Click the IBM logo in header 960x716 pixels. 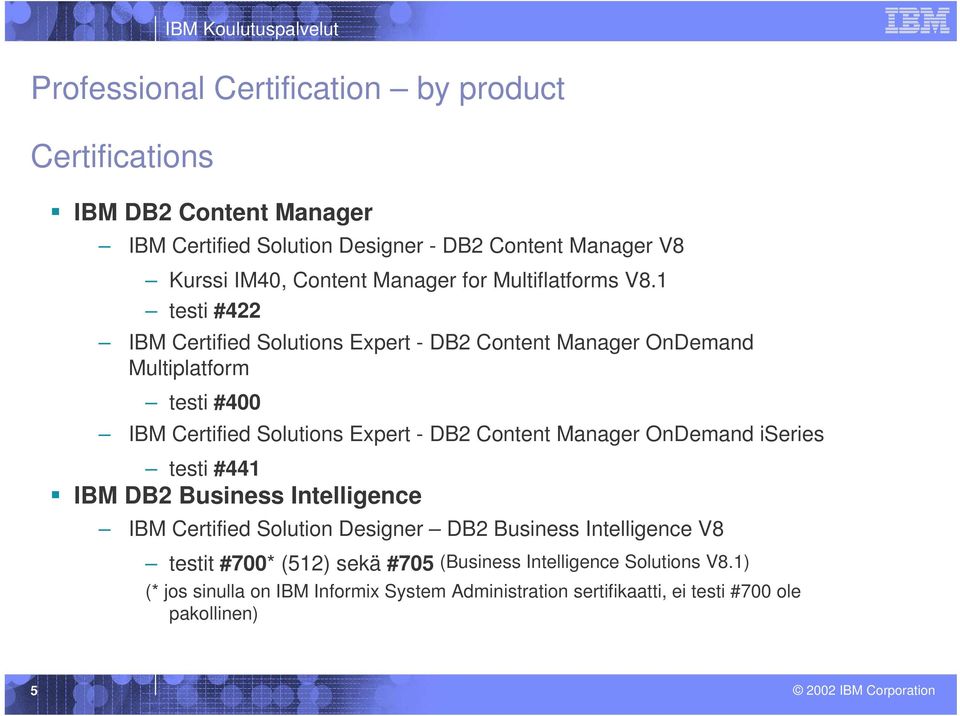(917, 21)
